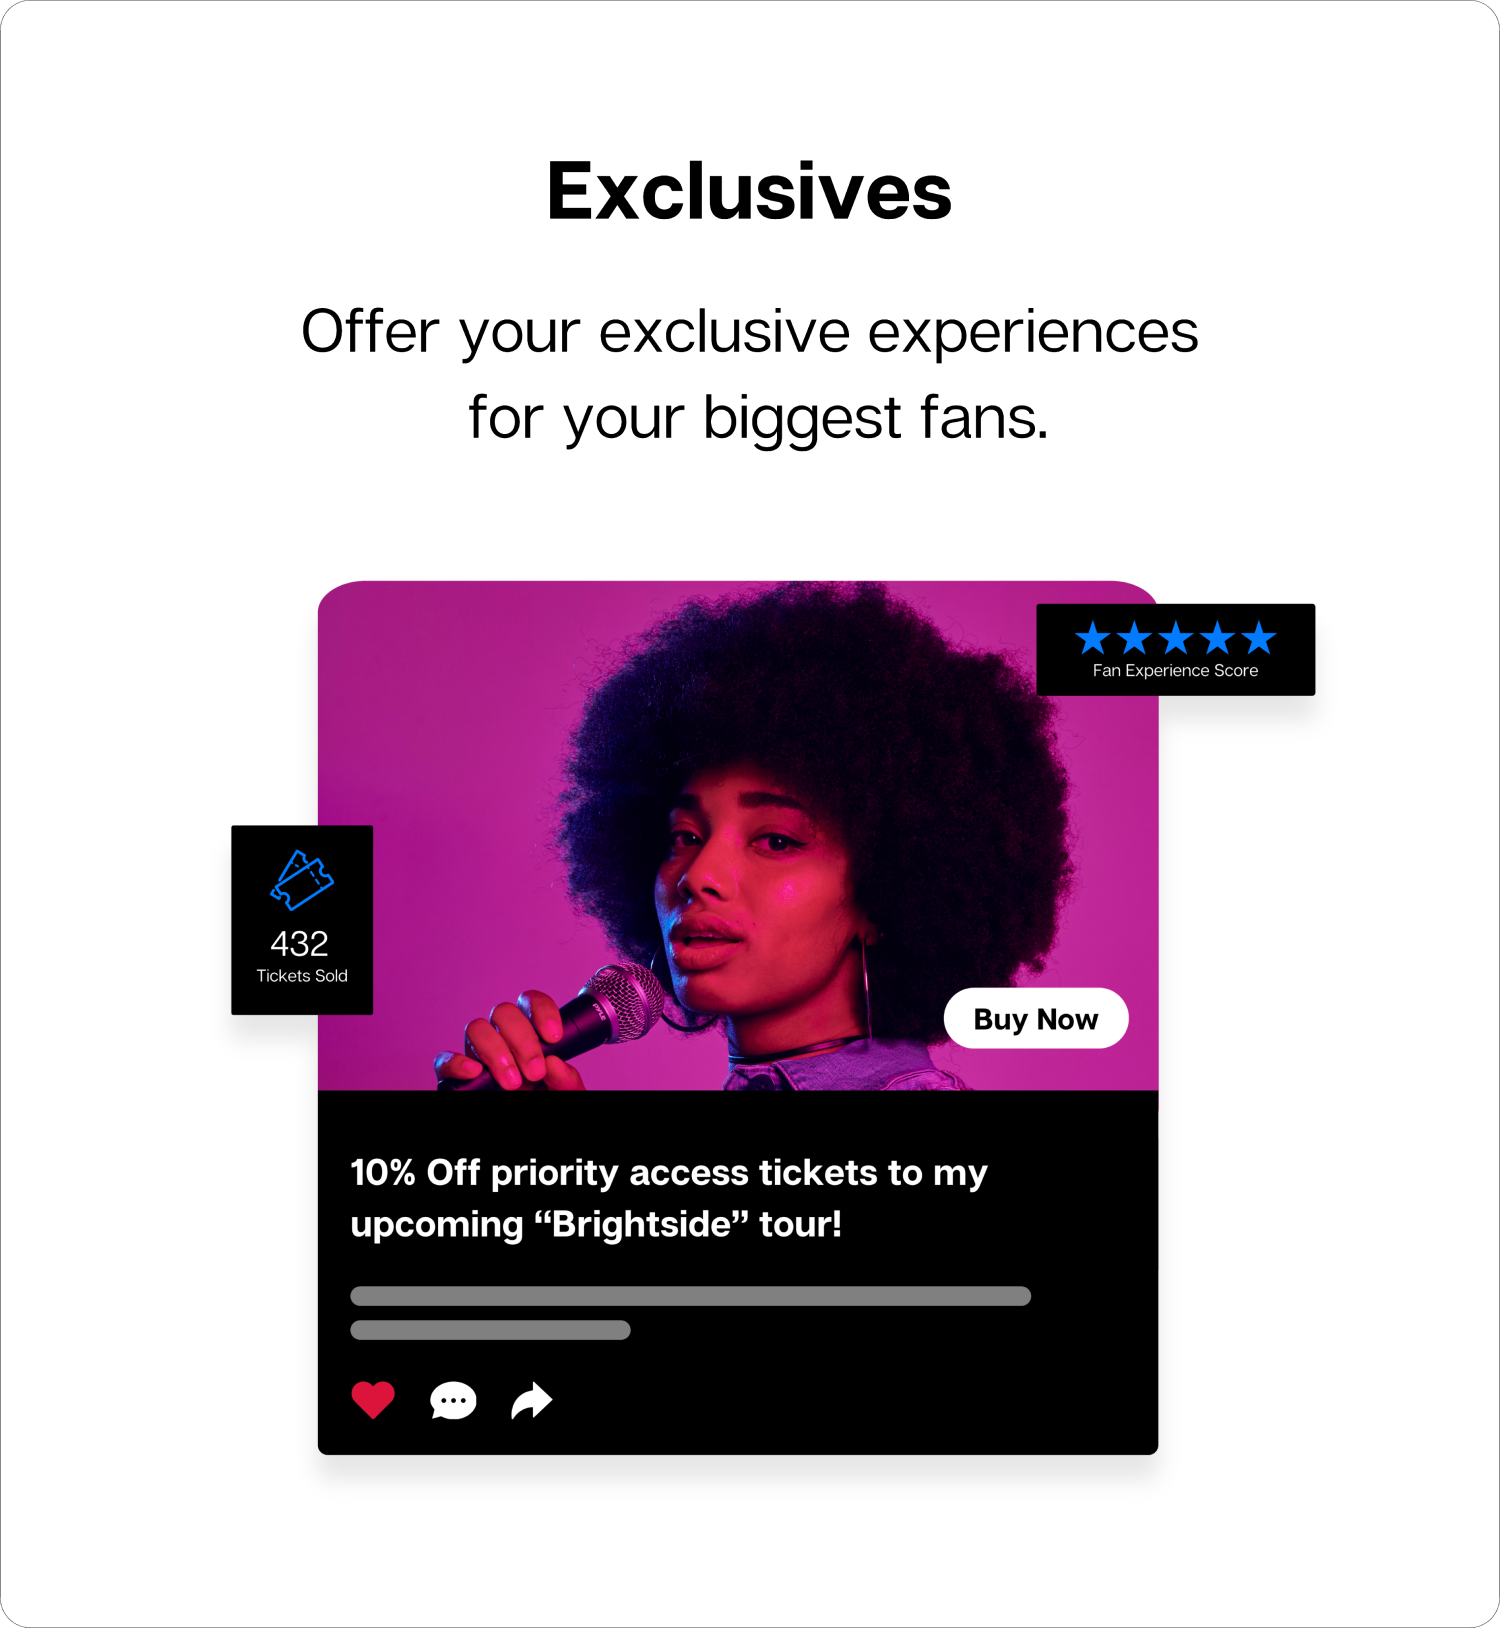Click the 432 tickets count
1500x1628 pixels.
299,943
